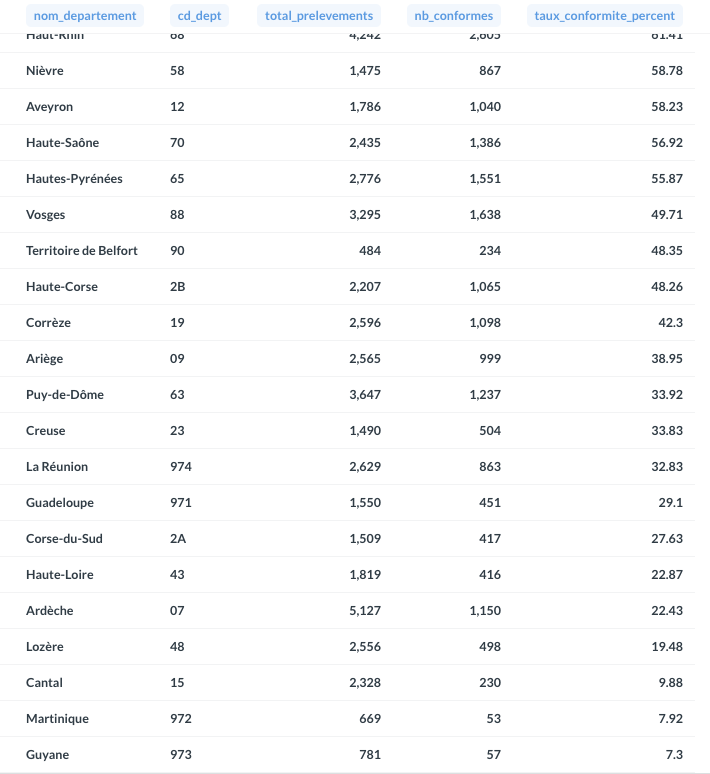The height and width of the screenshot is (774, 710).
Task: Select Corrèze total prelevements value 2,596
Action: 365,323
